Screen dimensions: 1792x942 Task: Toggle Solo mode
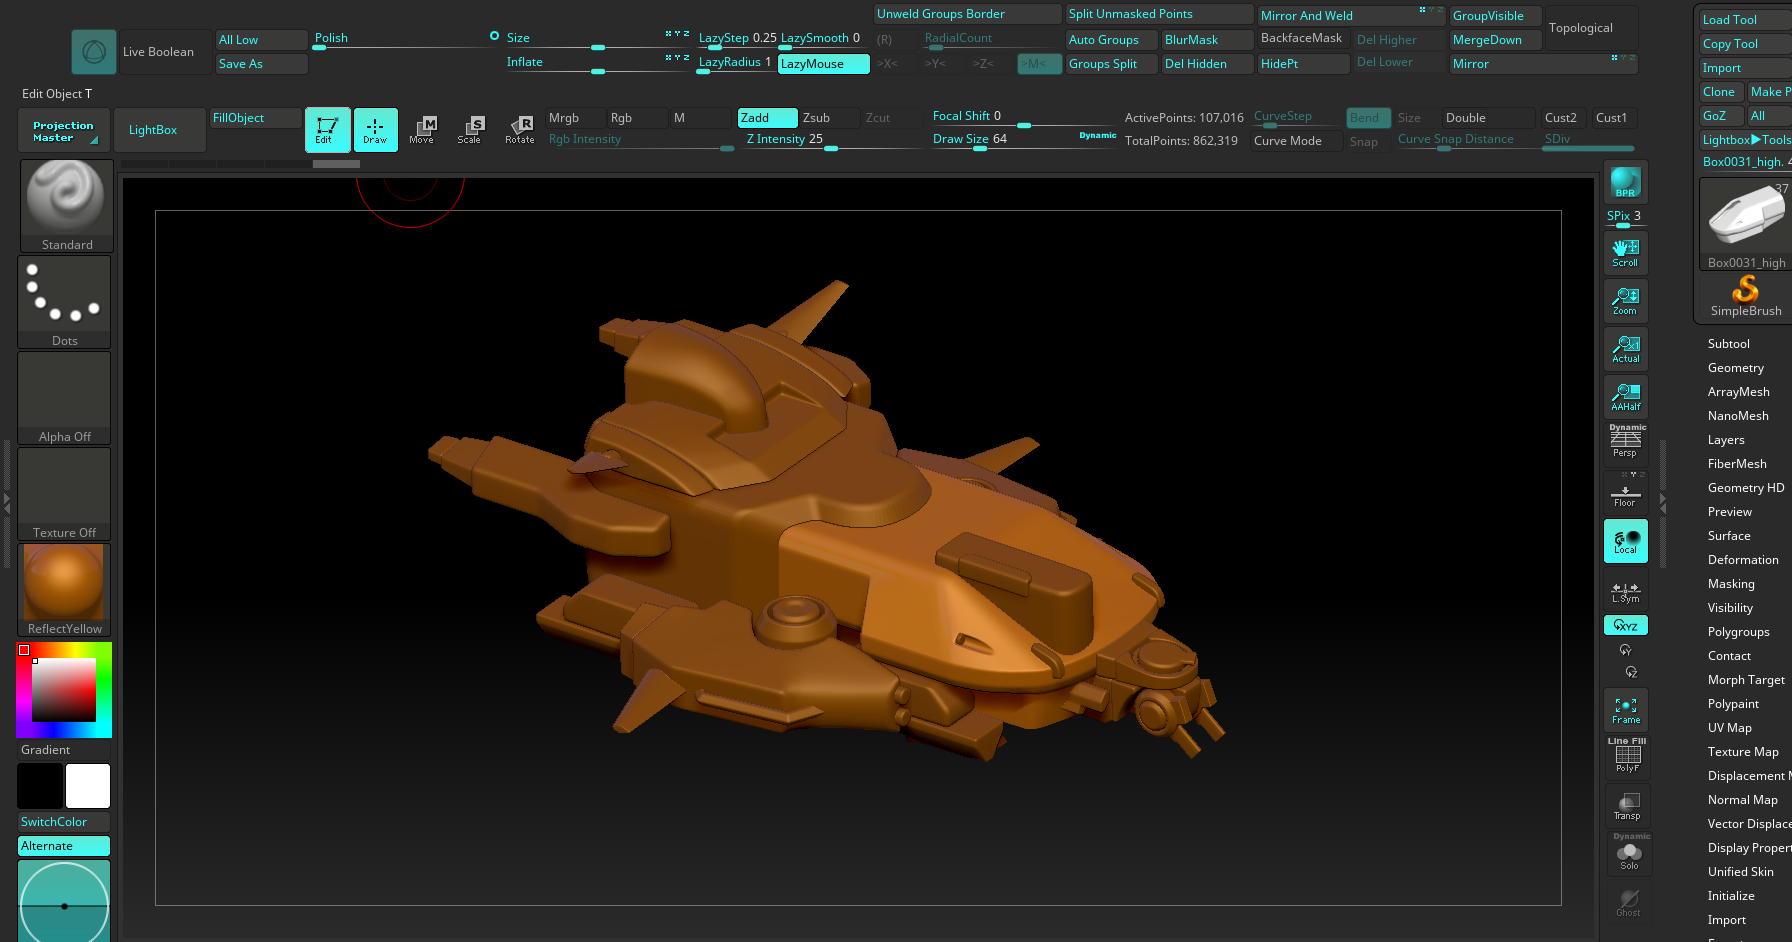[1629, 853]
